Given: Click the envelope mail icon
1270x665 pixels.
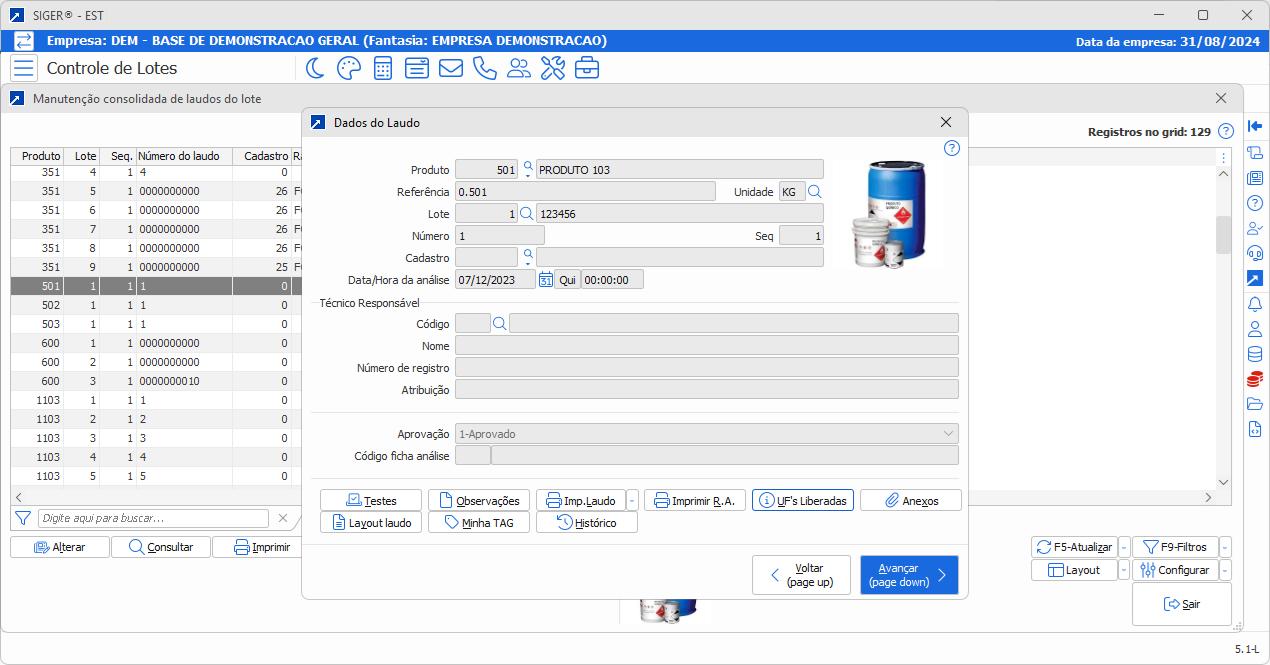Looking at the screenshot, I should coord(450,68).
